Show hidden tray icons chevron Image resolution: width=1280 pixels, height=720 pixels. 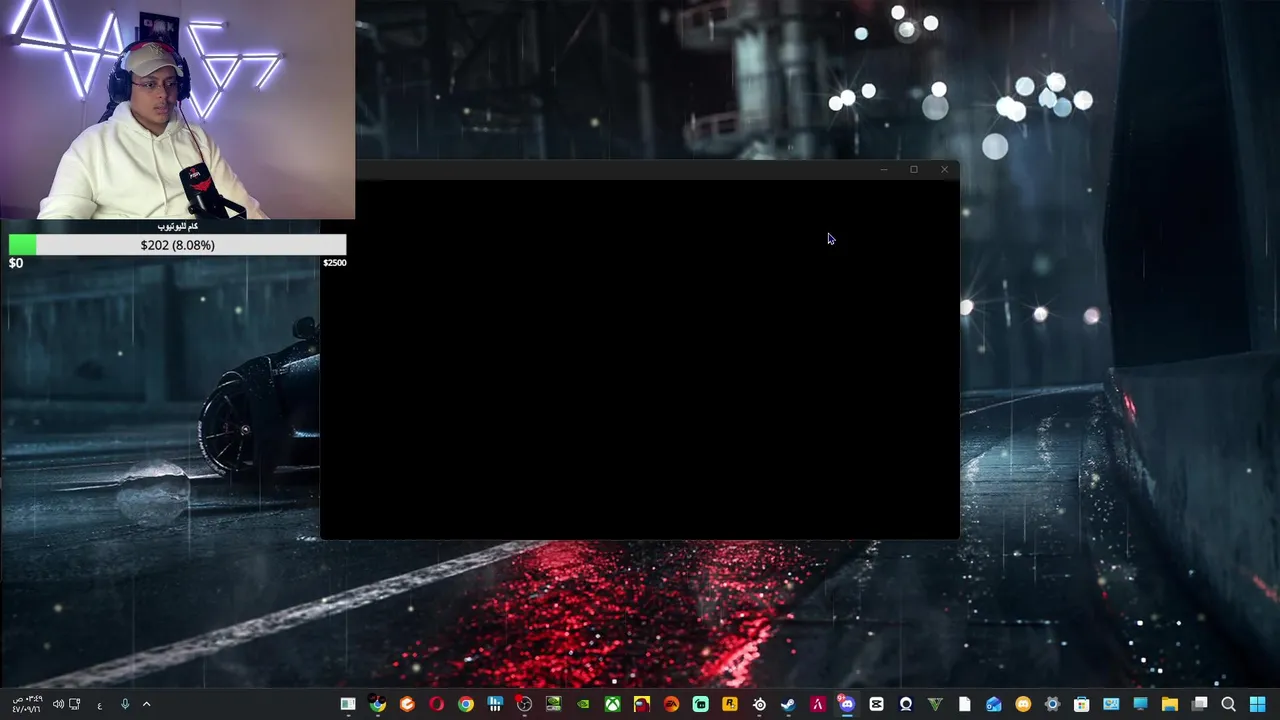[146, 705]
